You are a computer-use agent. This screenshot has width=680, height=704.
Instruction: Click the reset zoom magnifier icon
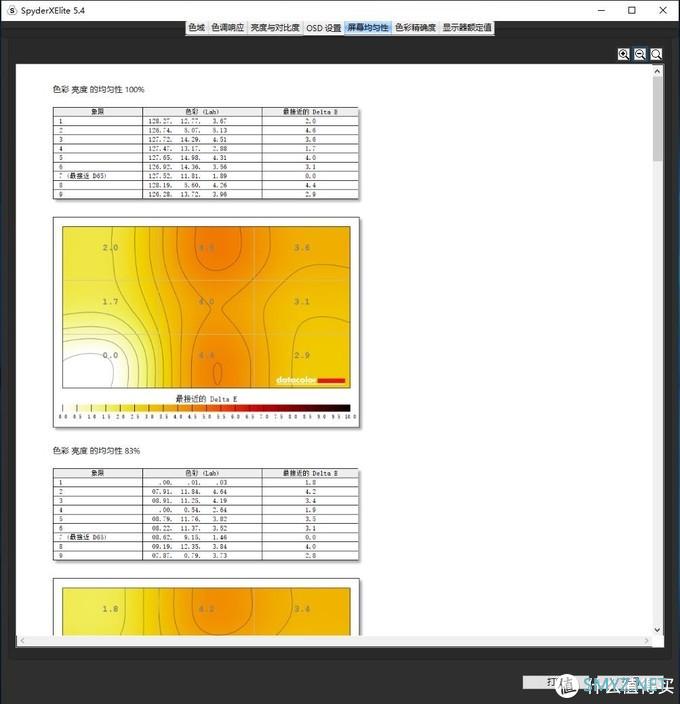coord(656,54)
